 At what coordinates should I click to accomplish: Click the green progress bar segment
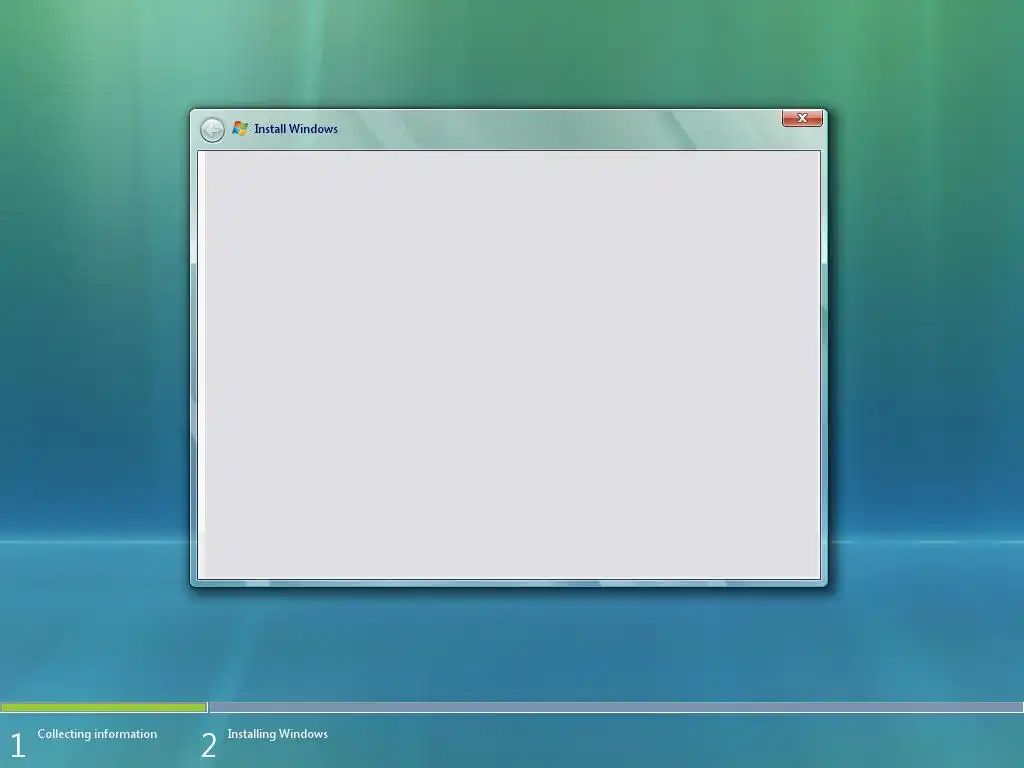tap(104, 707)
